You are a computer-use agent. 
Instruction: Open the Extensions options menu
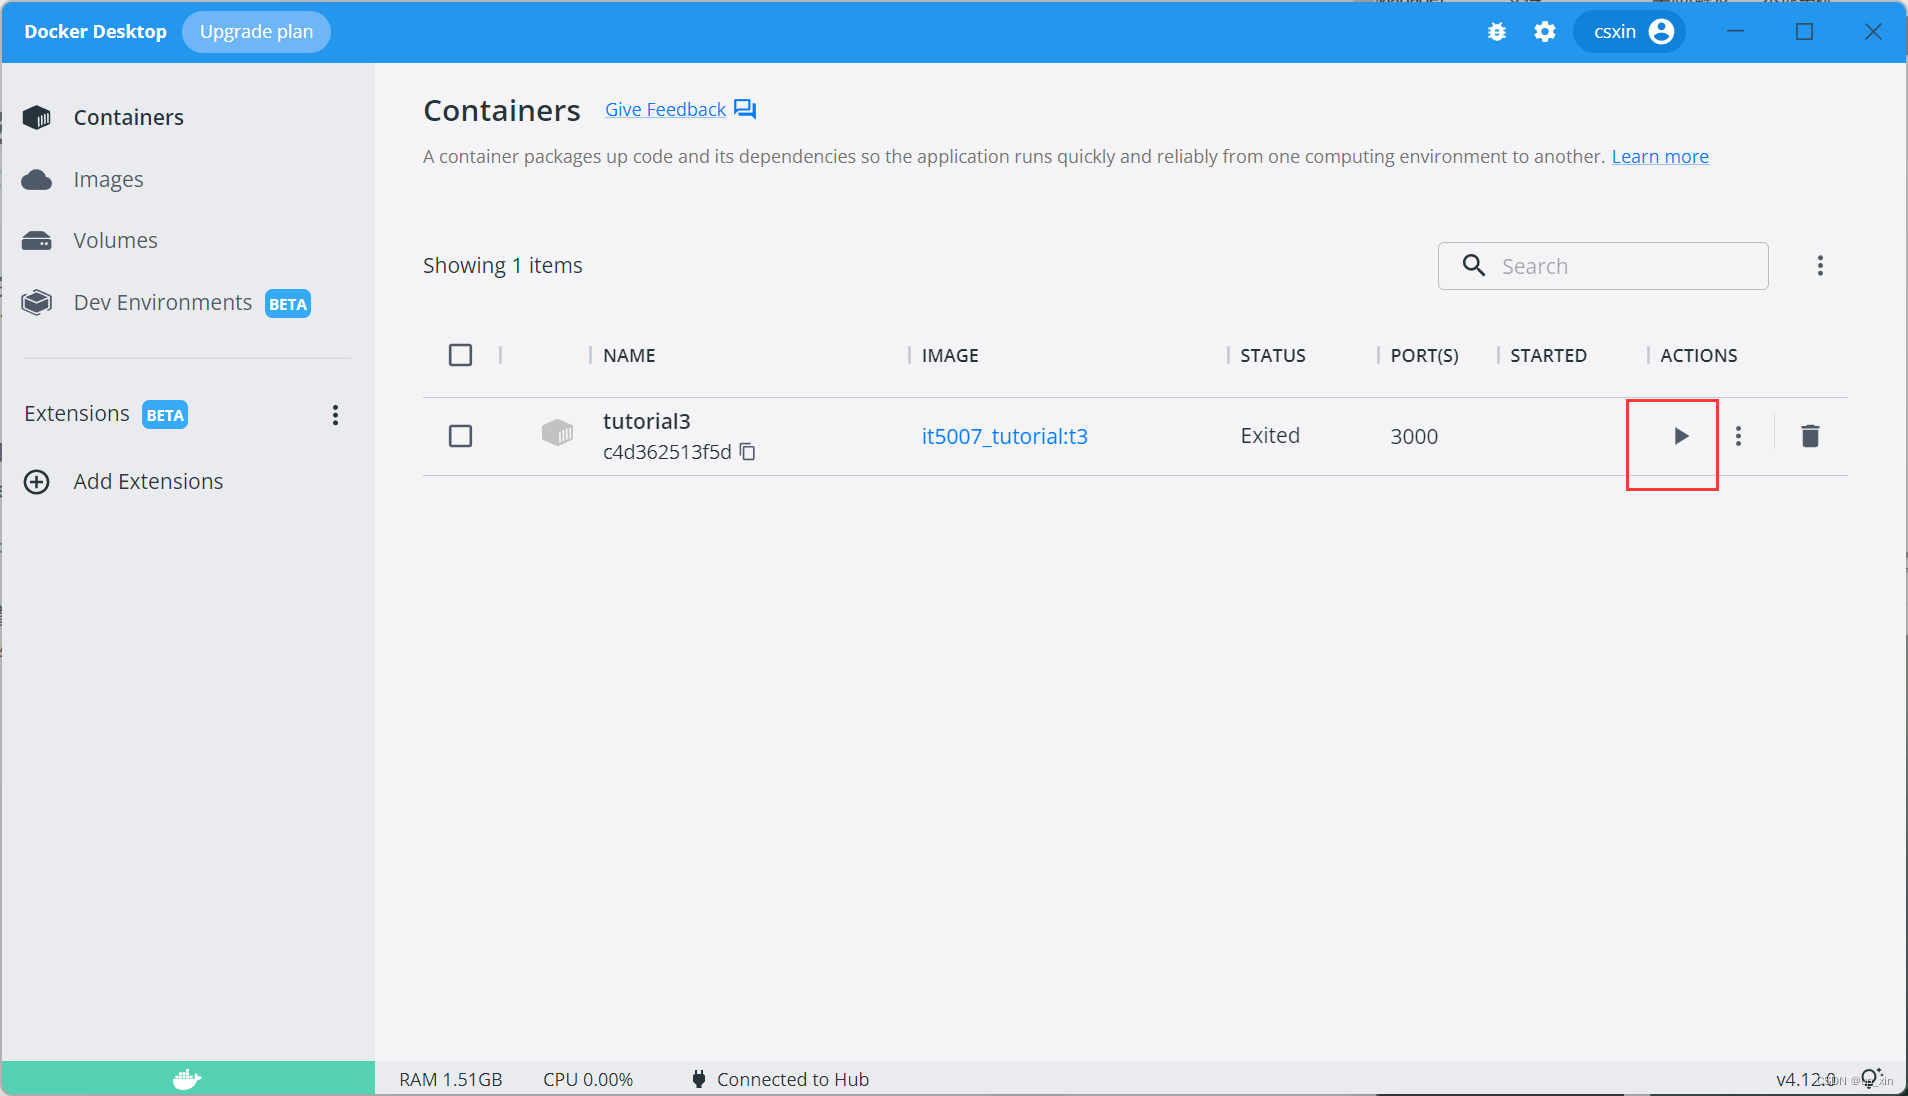(335, 415)
